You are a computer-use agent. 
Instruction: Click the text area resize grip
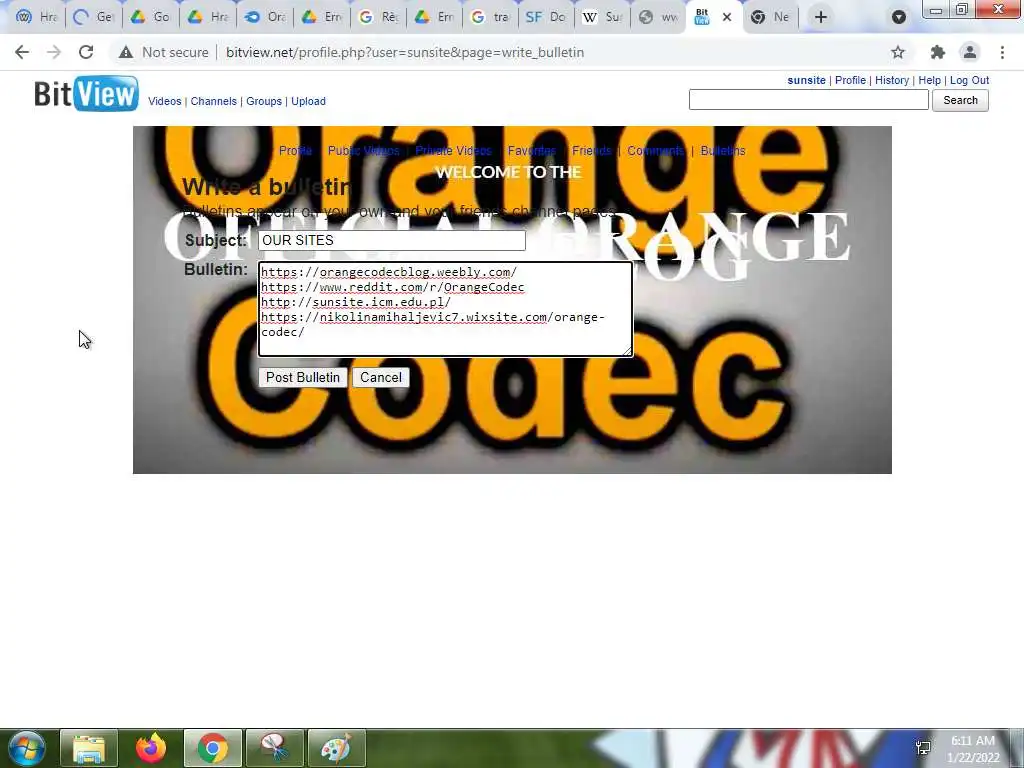click(x=628, y=351)
